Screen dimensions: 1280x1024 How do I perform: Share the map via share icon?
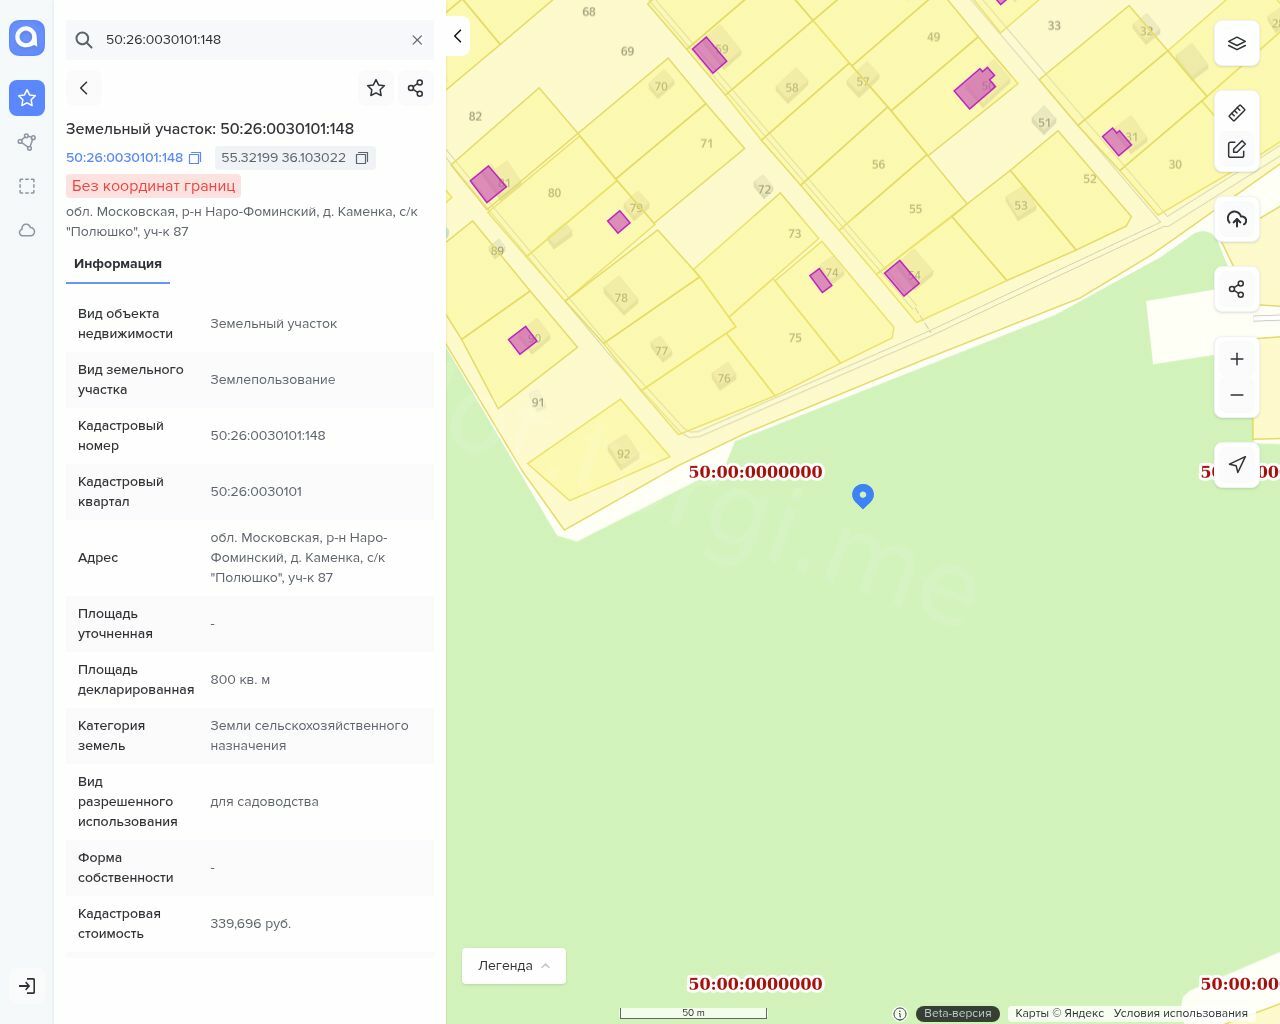(x=1237, y=290)
